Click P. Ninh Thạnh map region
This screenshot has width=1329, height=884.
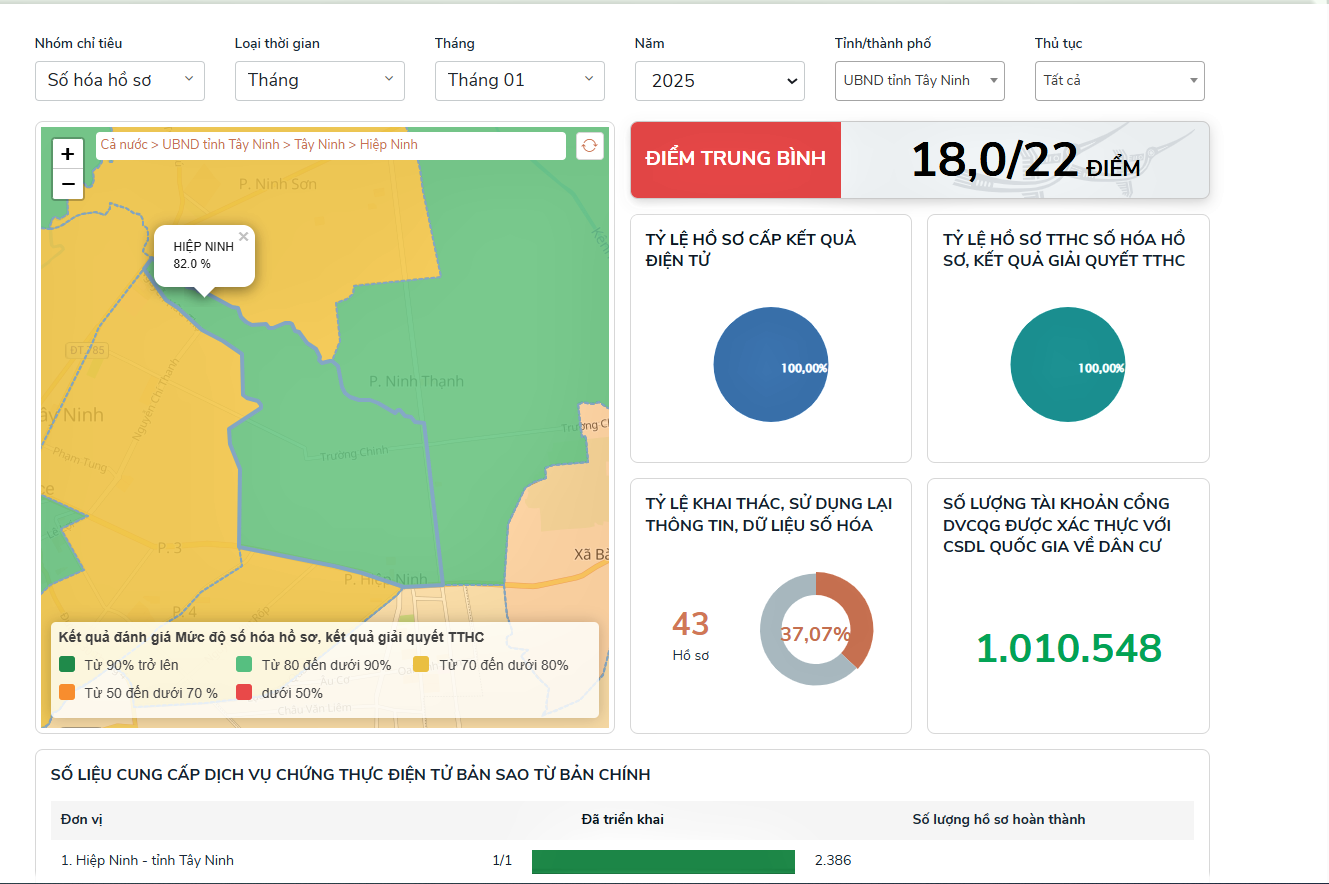coord(416,381)
